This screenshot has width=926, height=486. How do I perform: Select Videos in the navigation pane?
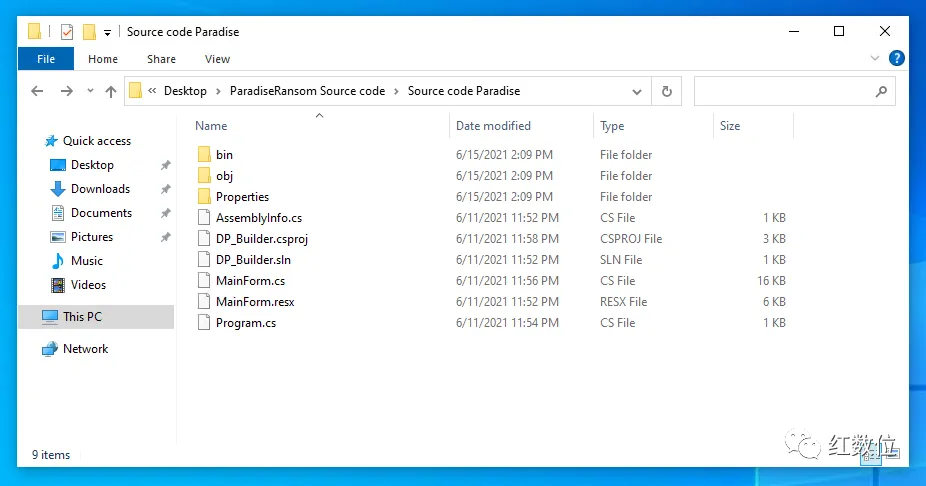coord(89,285)
